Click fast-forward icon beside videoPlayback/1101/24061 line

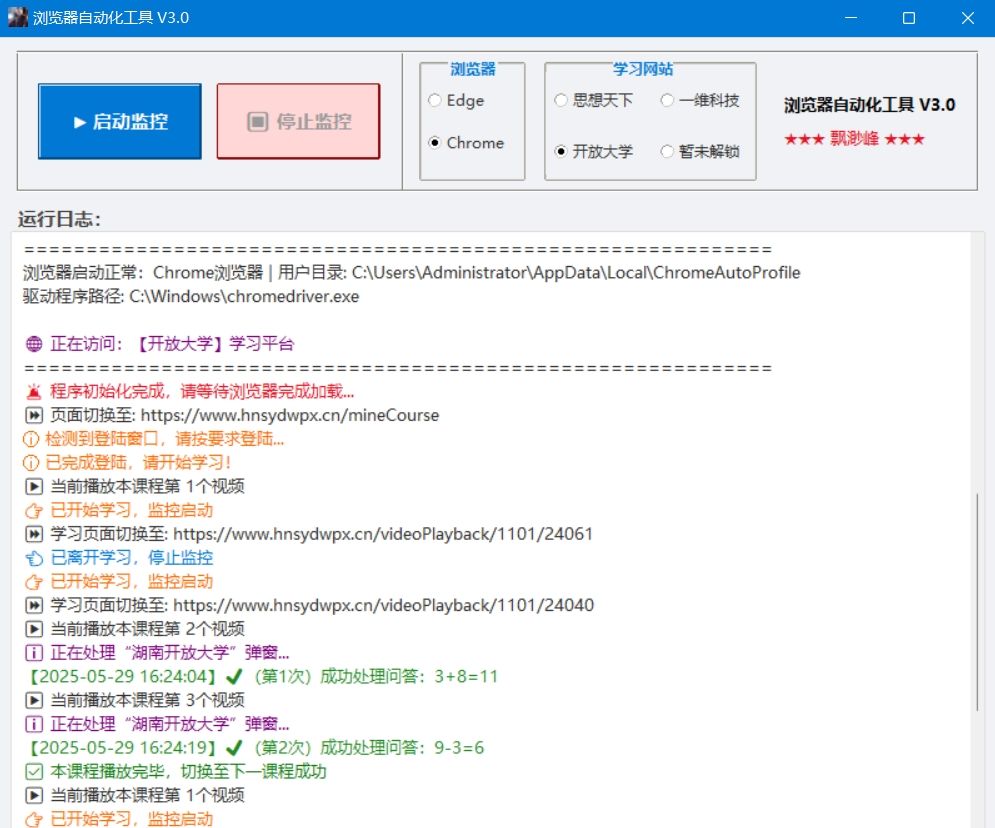tap(34, 534)
